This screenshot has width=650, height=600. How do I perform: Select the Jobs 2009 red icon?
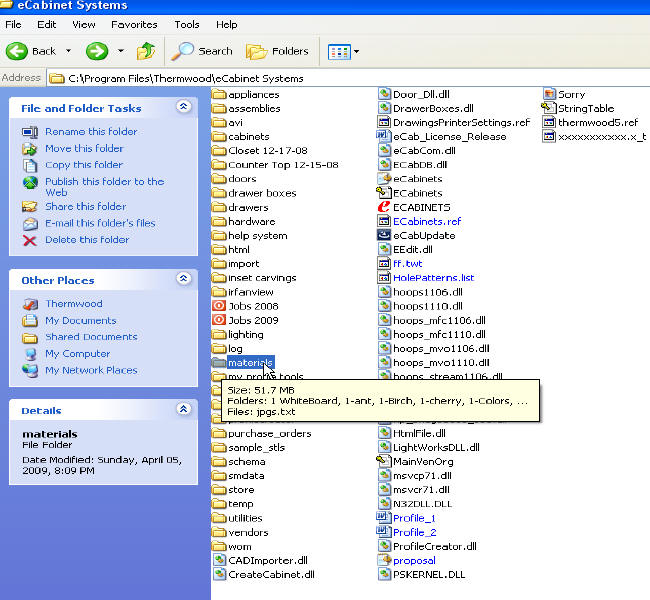[219, 320]
